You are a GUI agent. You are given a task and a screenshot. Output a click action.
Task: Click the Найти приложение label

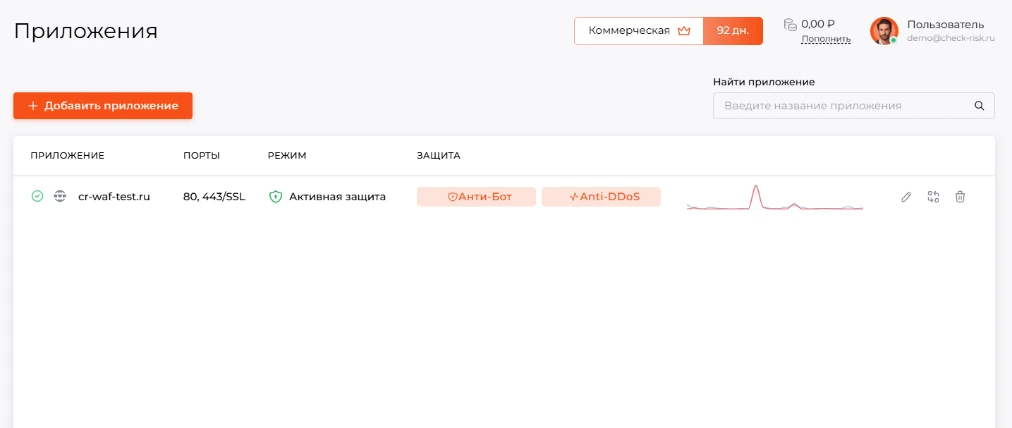point(764,82)
